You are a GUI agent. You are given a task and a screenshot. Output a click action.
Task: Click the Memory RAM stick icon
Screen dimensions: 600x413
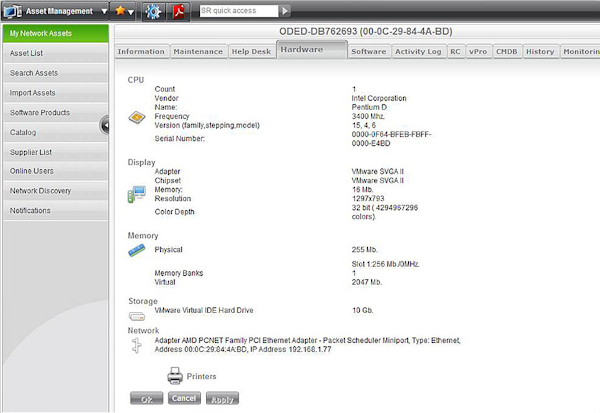137,250
